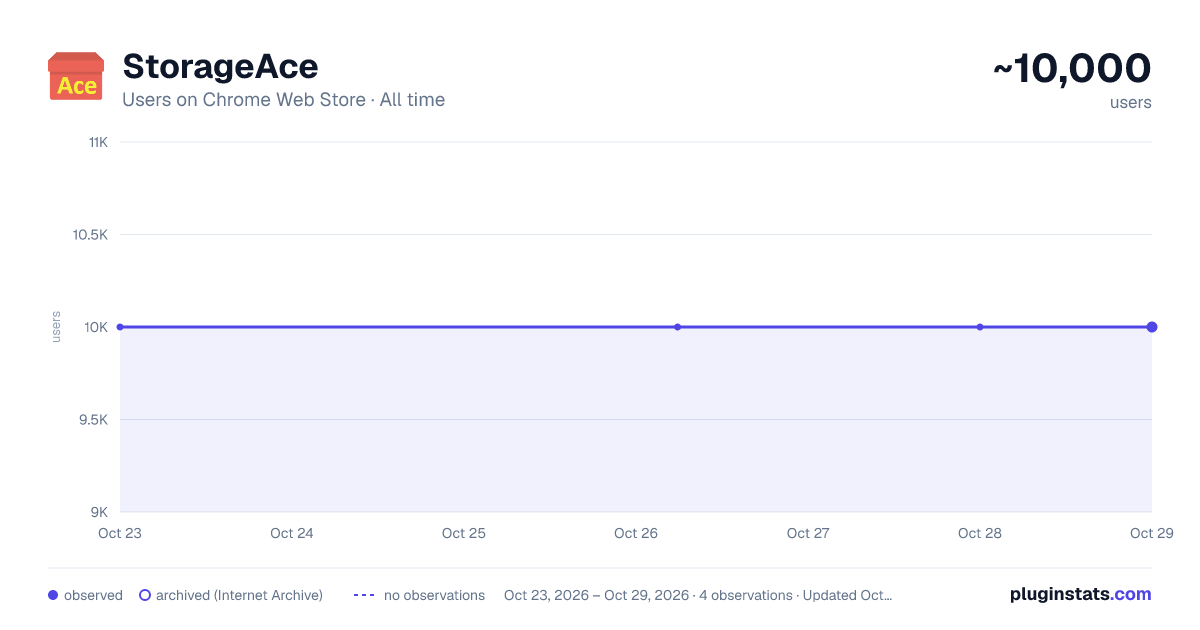Image resolution: width=1200 pixels, height=630 pixels.
Task: Click the StorageAce title
Action: tap(220, 66)
